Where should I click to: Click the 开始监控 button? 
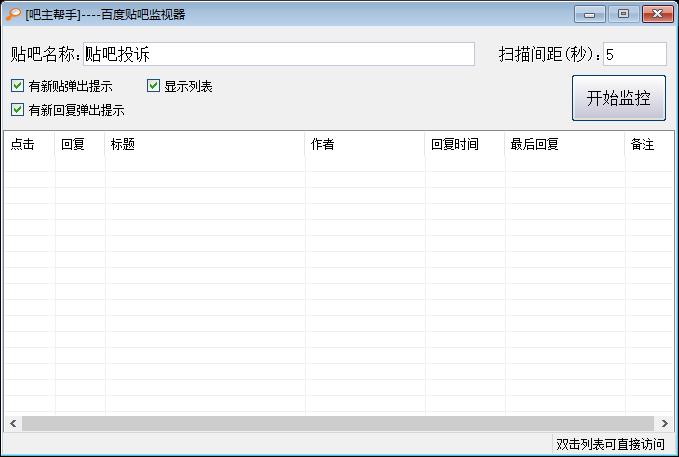[619, 98]
